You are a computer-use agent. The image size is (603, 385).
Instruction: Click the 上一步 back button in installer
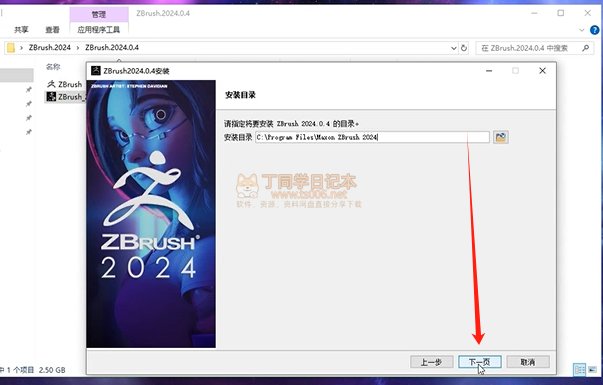tap(431, 362)
